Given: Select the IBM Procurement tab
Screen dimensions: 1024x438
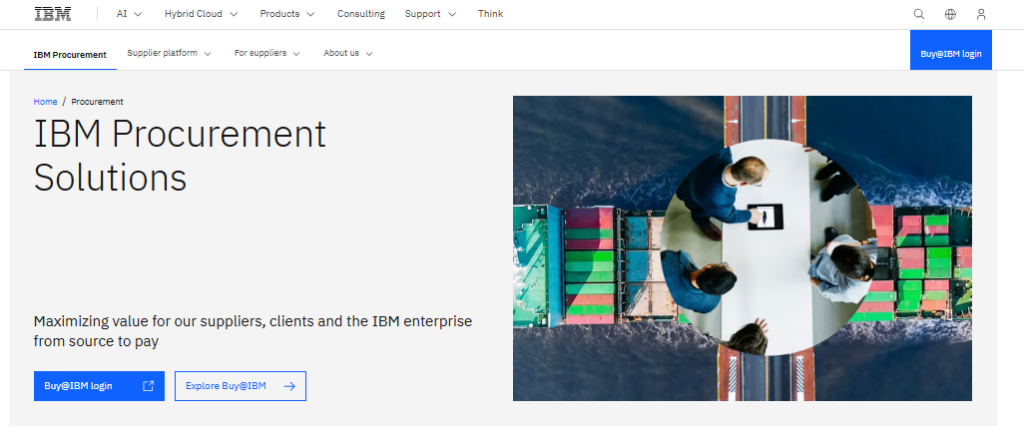Looking at the screenshot, I should click(70, 55).
